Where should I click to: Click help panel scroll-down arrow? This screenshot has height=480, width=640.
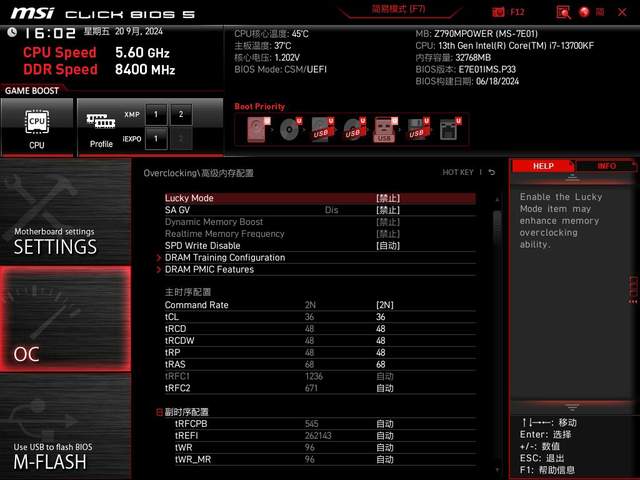click(572, 407)
